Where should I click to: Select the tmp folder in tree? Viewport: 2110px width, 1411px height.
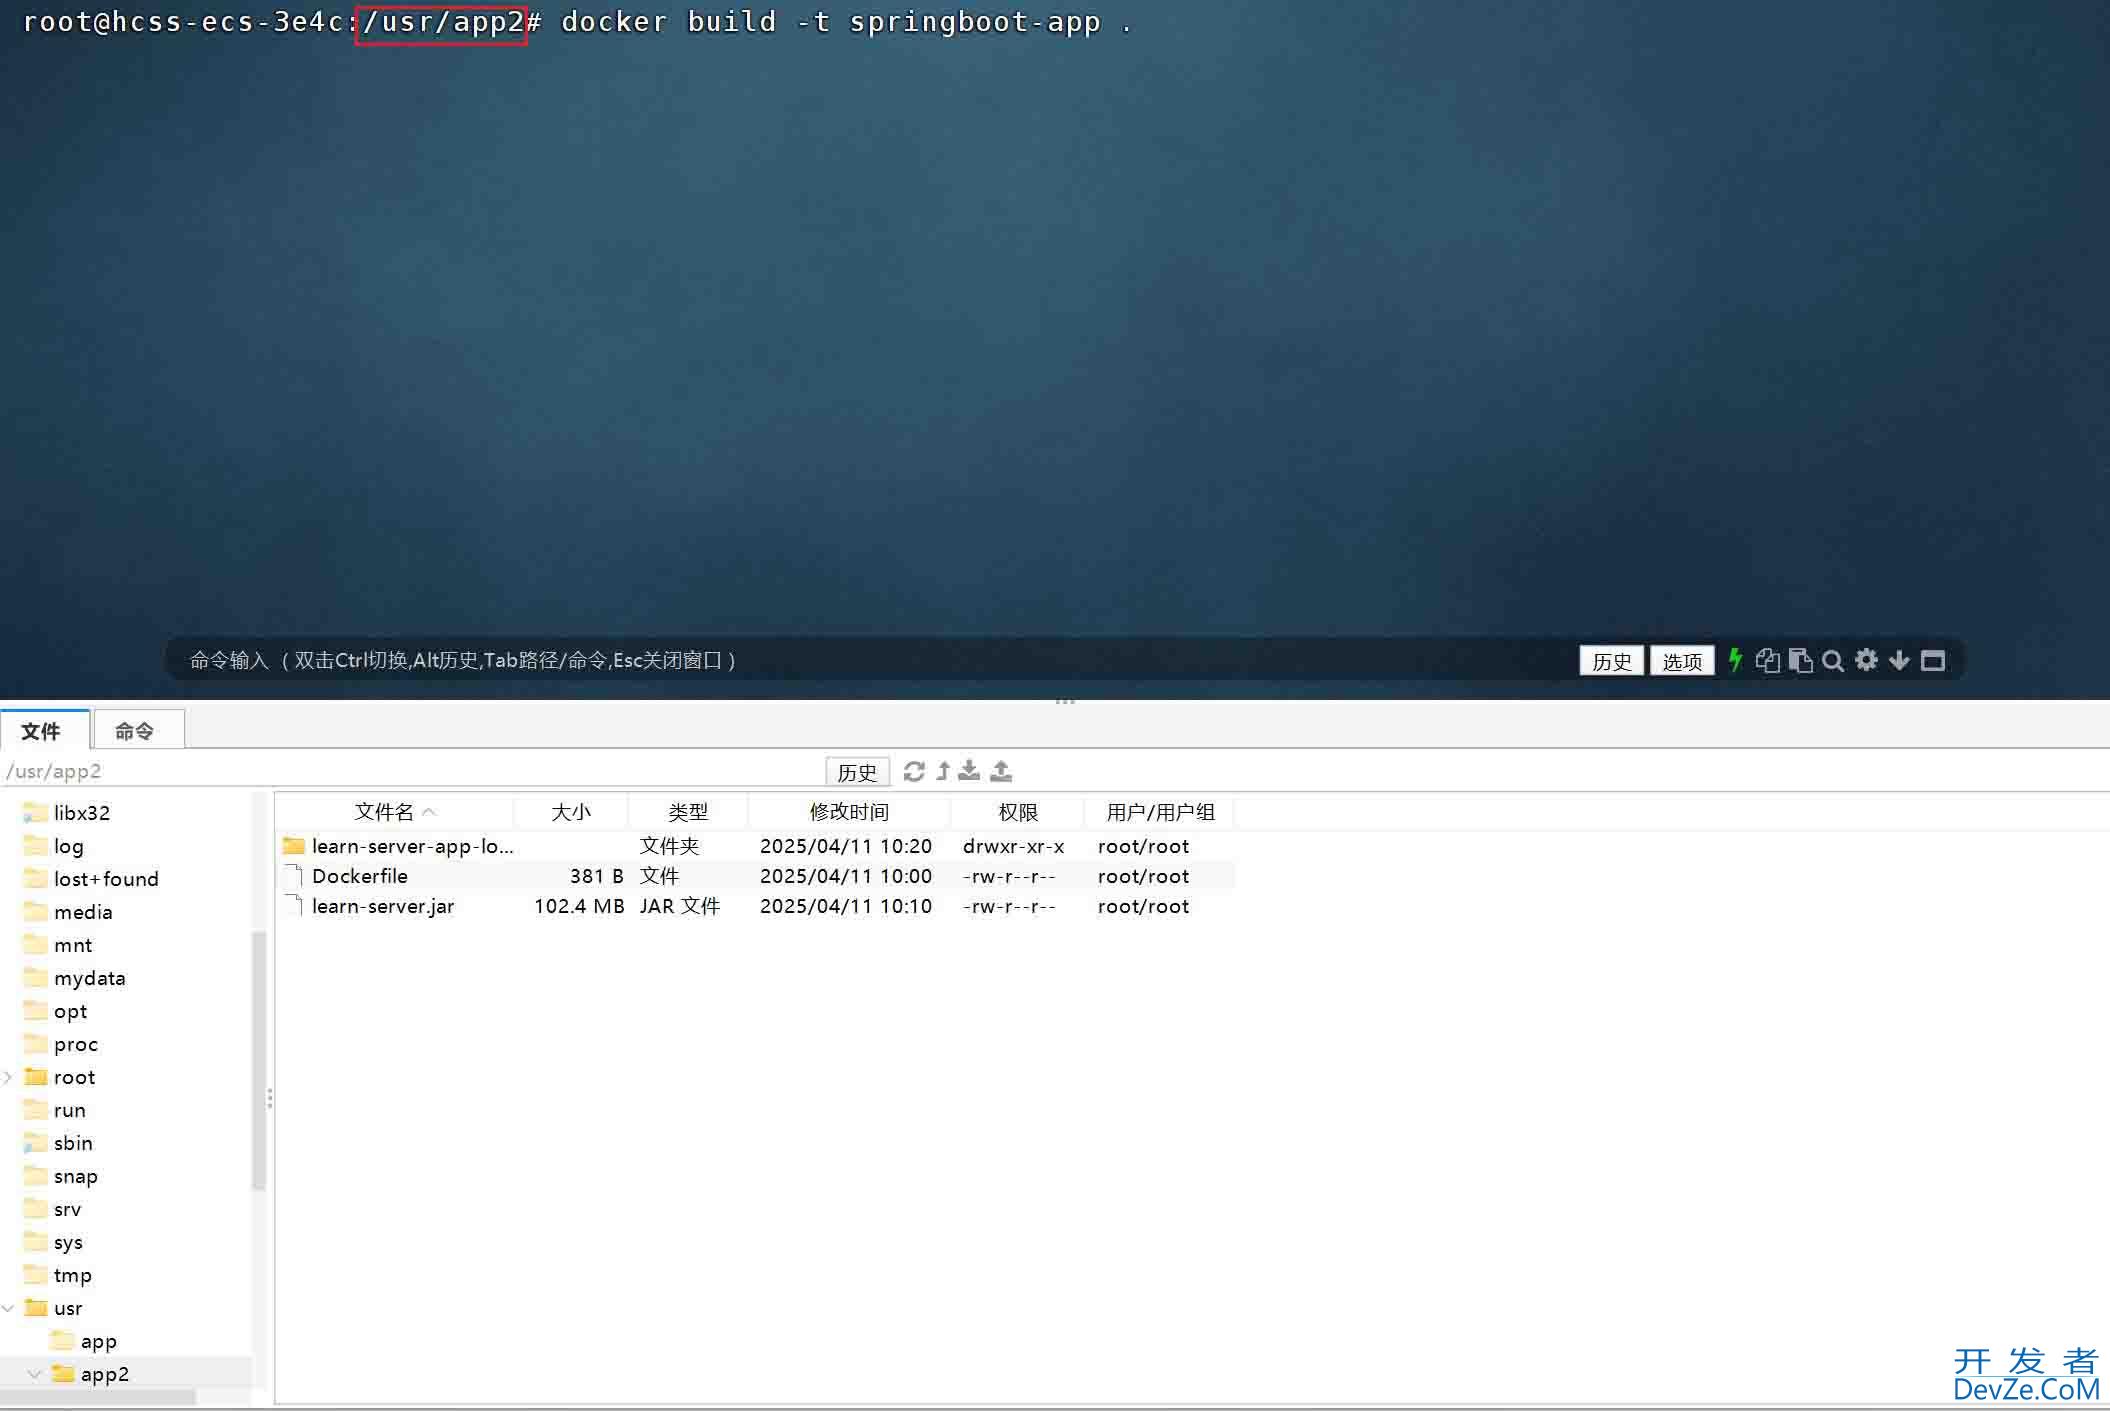[x=72, y=1275]
